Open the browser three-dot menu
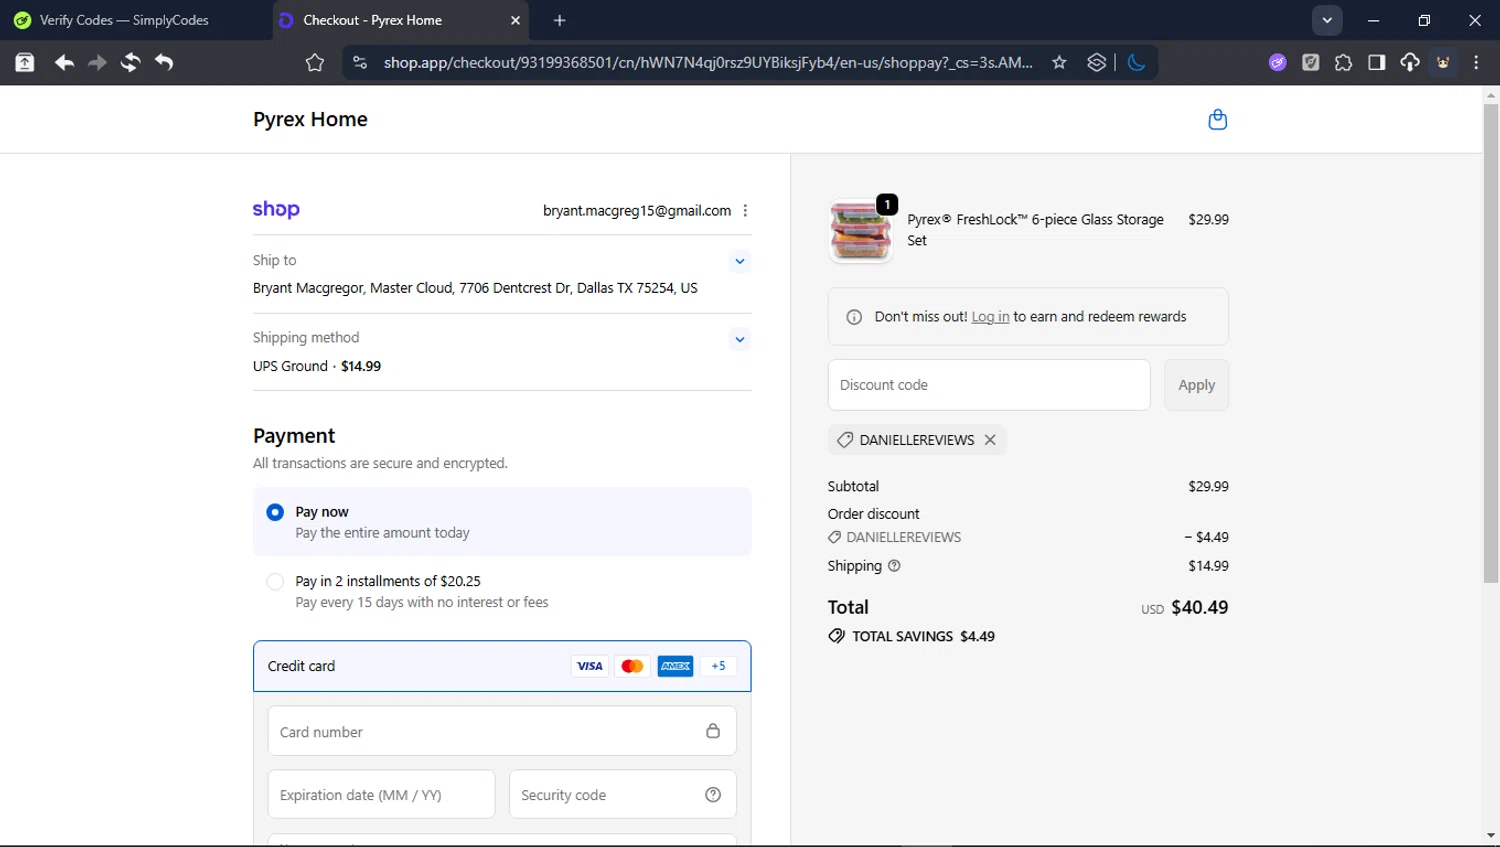This screenshot has width=1500, height=847. [1476, 62]
